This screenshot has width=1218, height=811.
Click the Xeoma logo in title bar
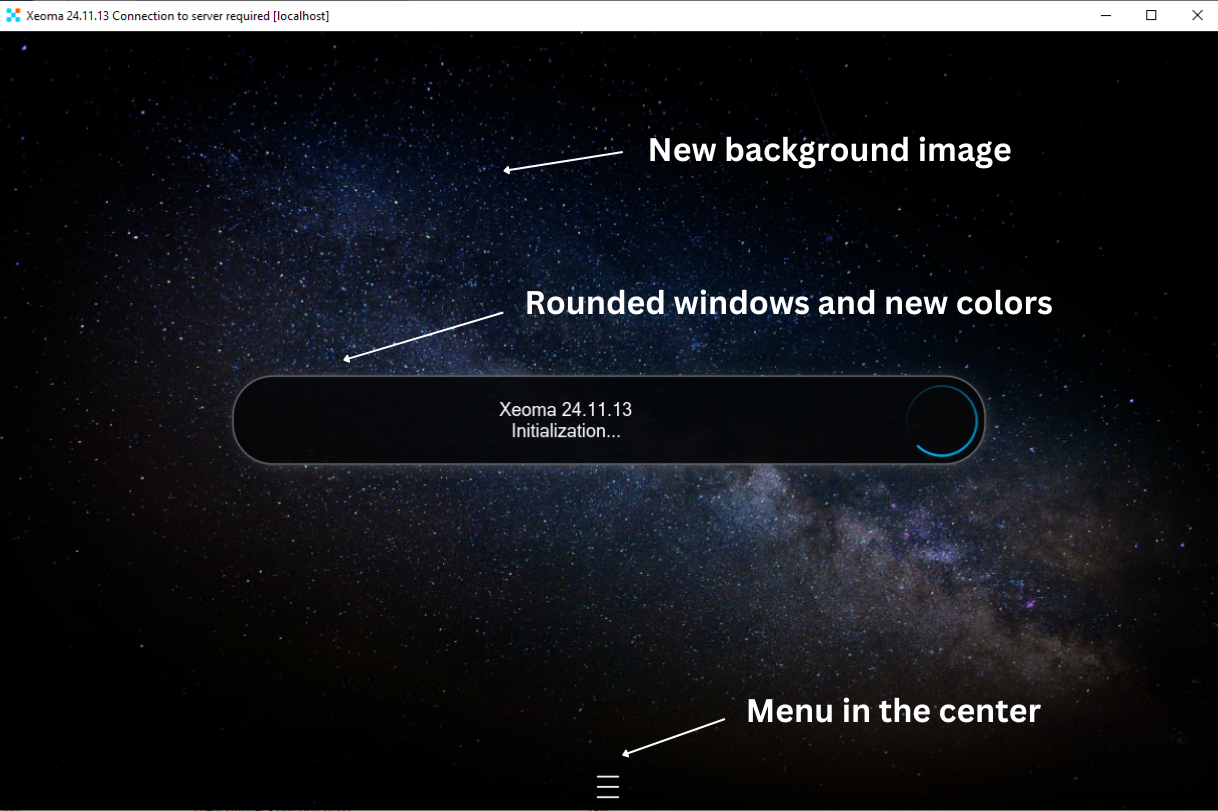pyautogui.click(x=13, y=15)
